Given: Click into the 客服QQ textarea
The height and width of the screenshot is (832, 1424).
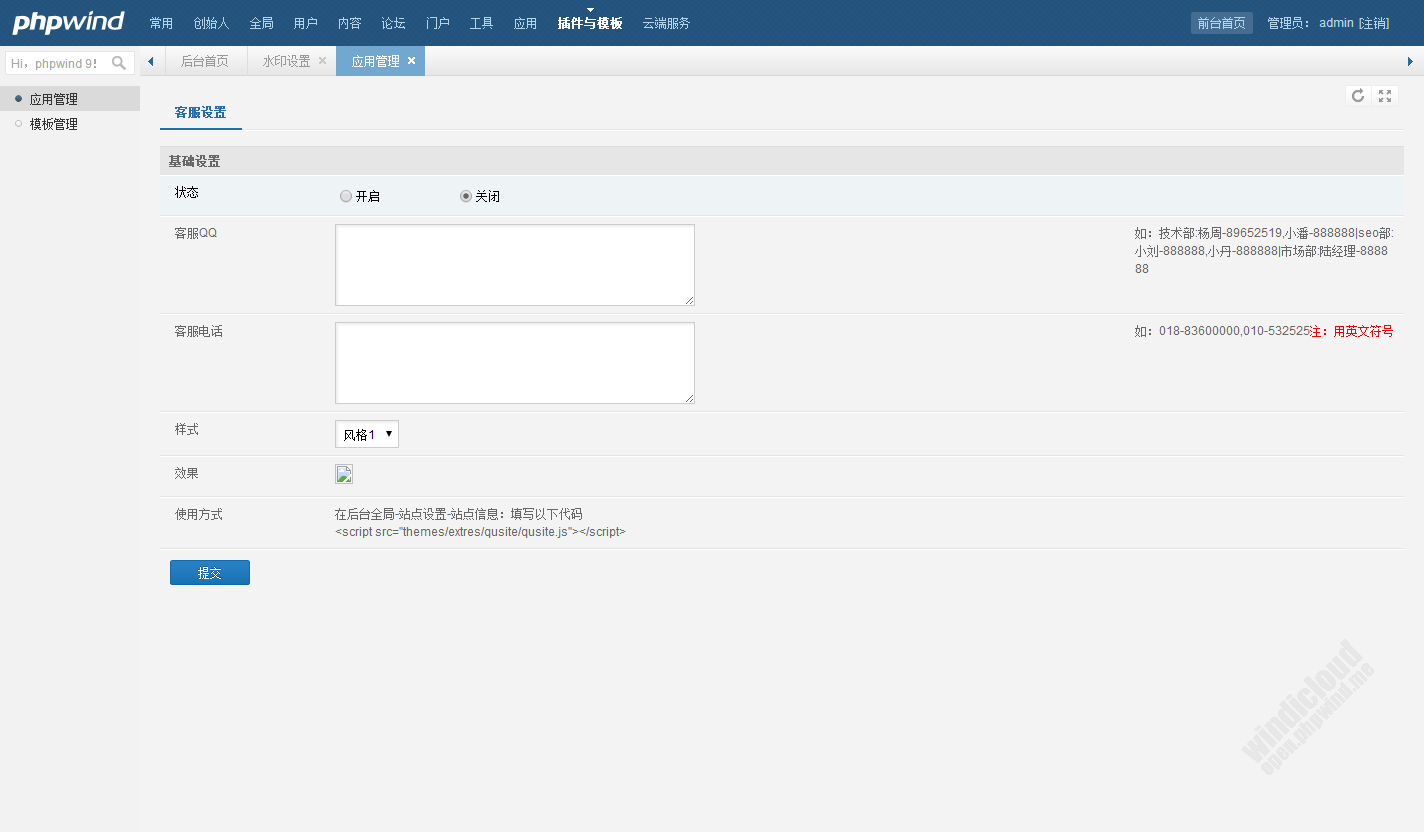Looking at the screenshot, I should tap(515, 265).
